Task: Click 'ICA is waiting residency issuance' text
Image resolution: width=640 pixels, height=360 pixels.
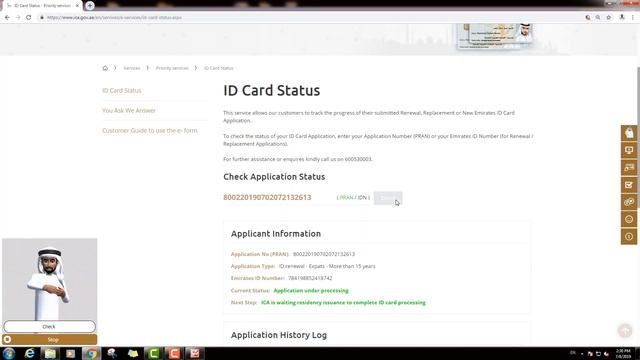Action: [x=343, y=302]
